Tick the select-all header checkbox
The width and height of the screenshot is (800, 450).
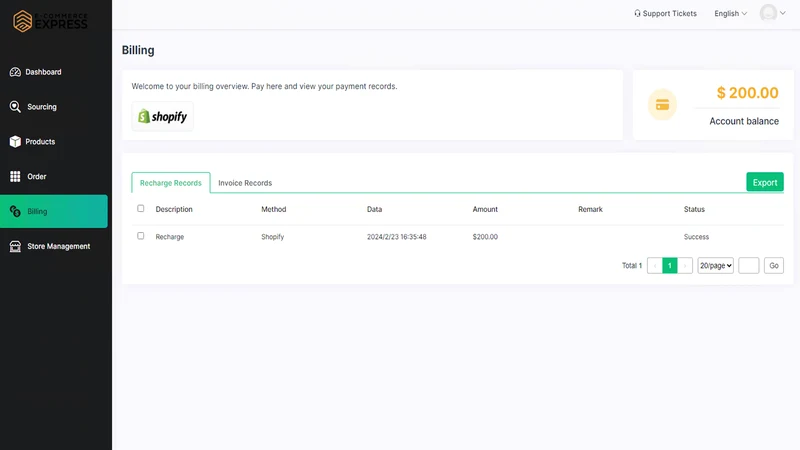tap(140, 208)
